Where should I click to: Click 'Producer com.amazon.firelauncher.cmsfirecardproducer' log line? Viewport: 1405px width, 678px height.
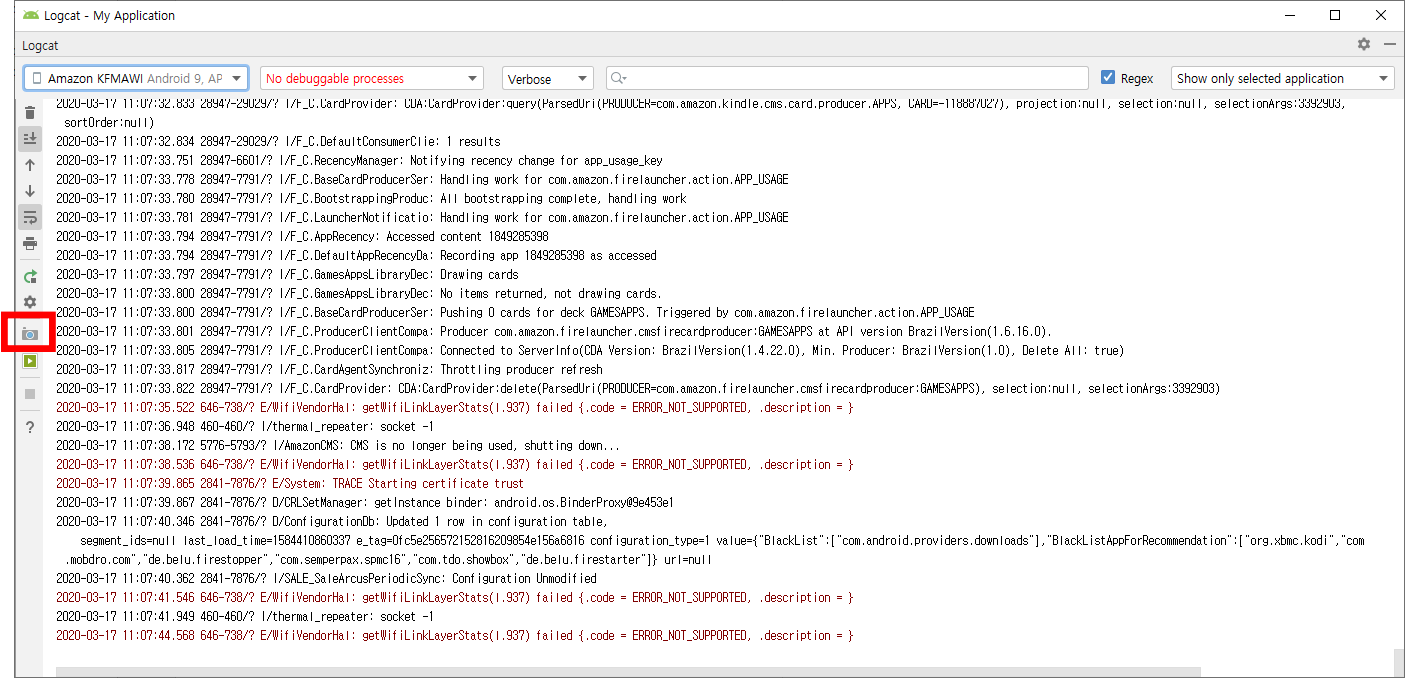coord(554,331)
